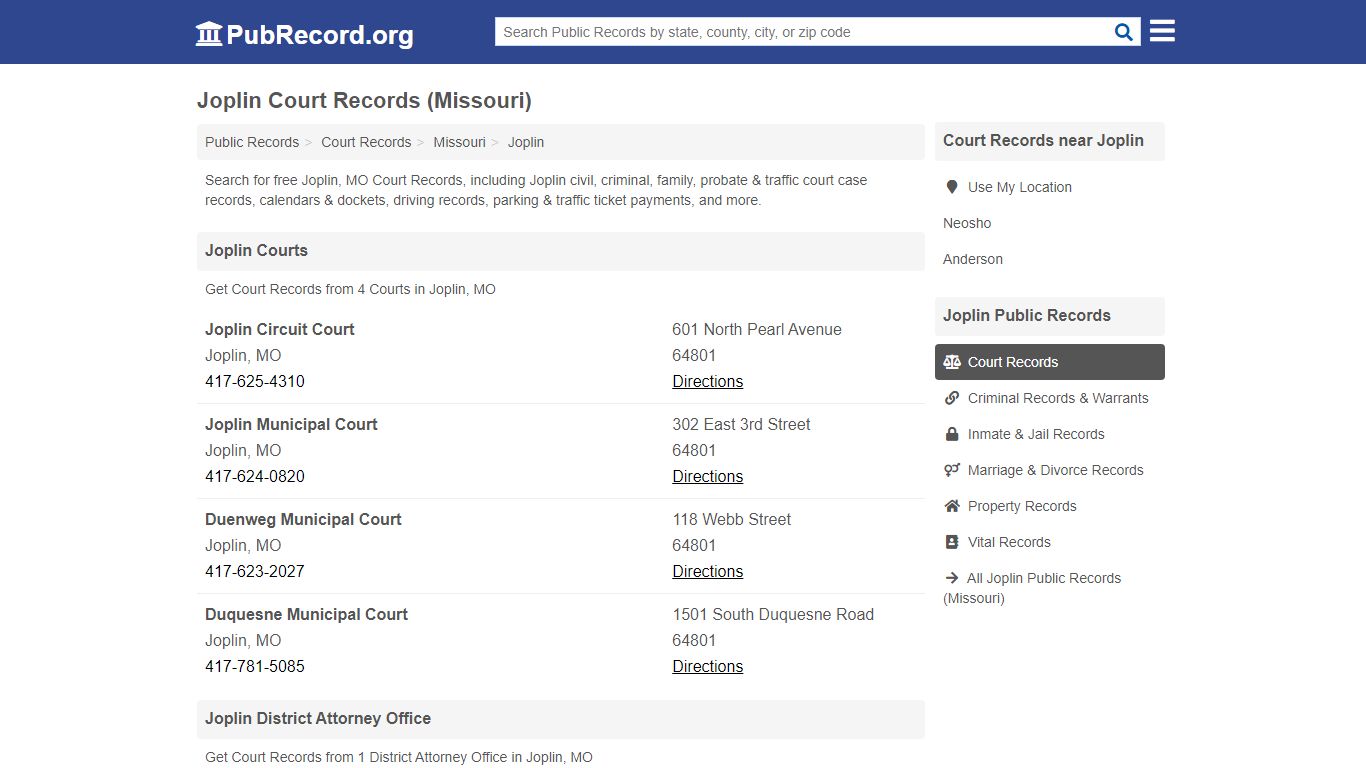Click the PubRecord.org courthouse logo icon
1366x768 pixels.
[x=209, y=34]
